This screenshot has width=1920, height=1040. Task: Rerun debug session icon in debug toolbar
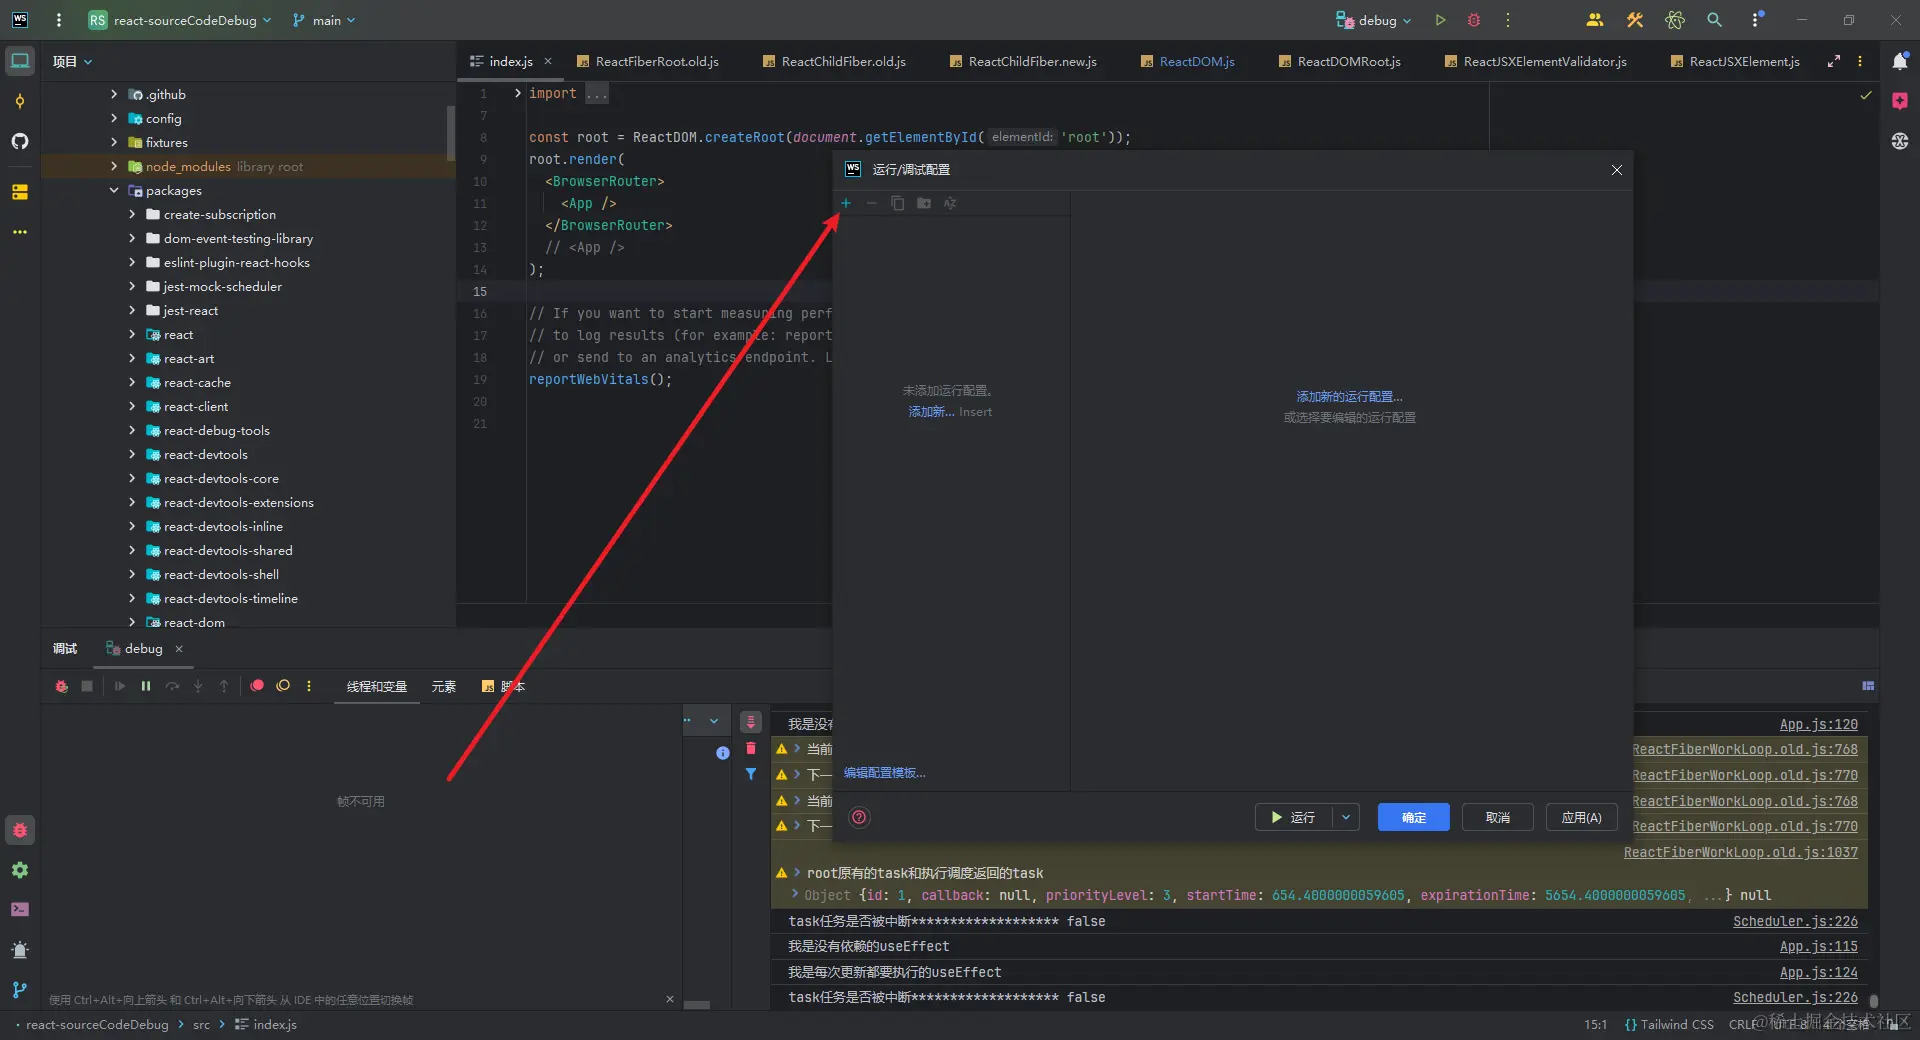[x=61, y=686]
